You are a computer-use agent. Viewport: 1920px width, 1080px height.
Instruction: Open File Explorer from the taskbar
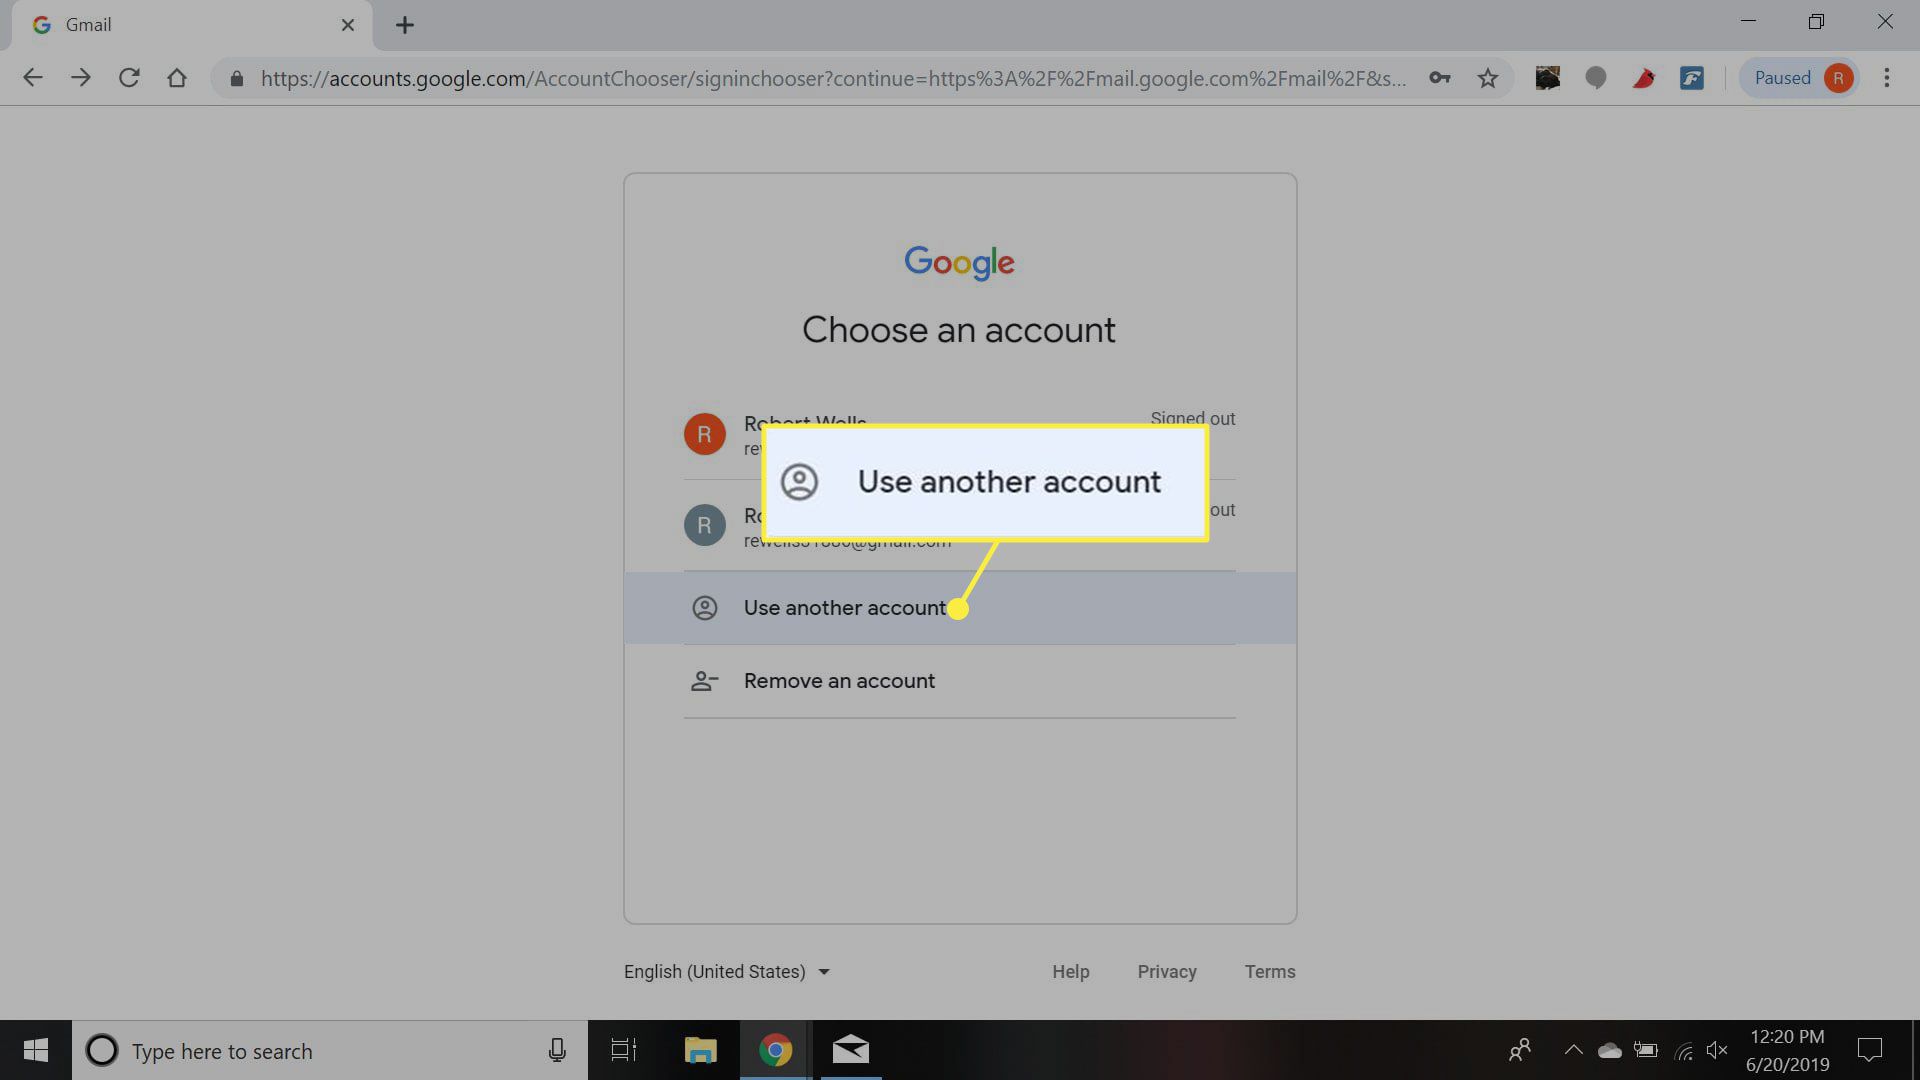[x=700, y=1050]
